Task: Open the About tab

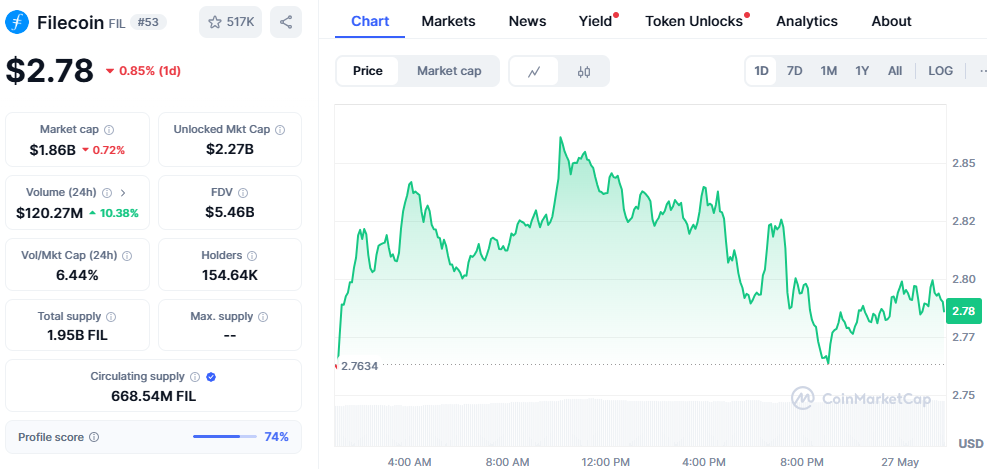Action: click(x=891, y=21)
